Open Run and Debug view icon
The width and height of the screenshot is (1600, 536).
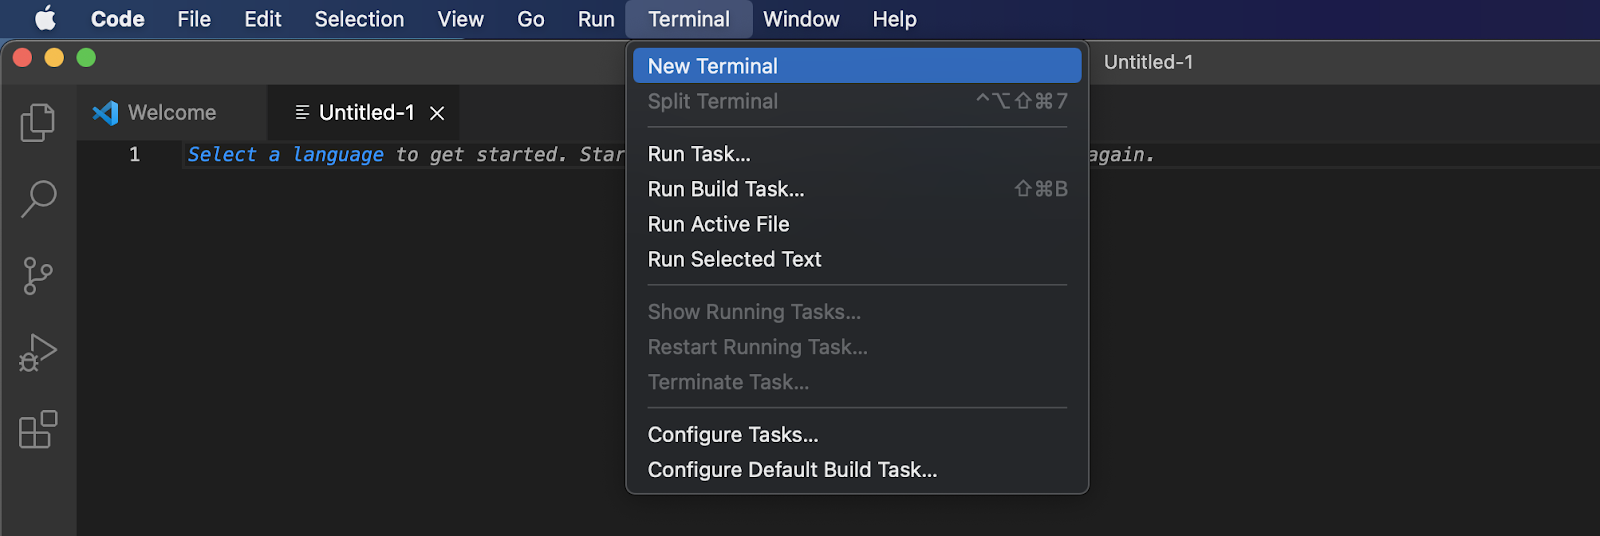[38, 352]
